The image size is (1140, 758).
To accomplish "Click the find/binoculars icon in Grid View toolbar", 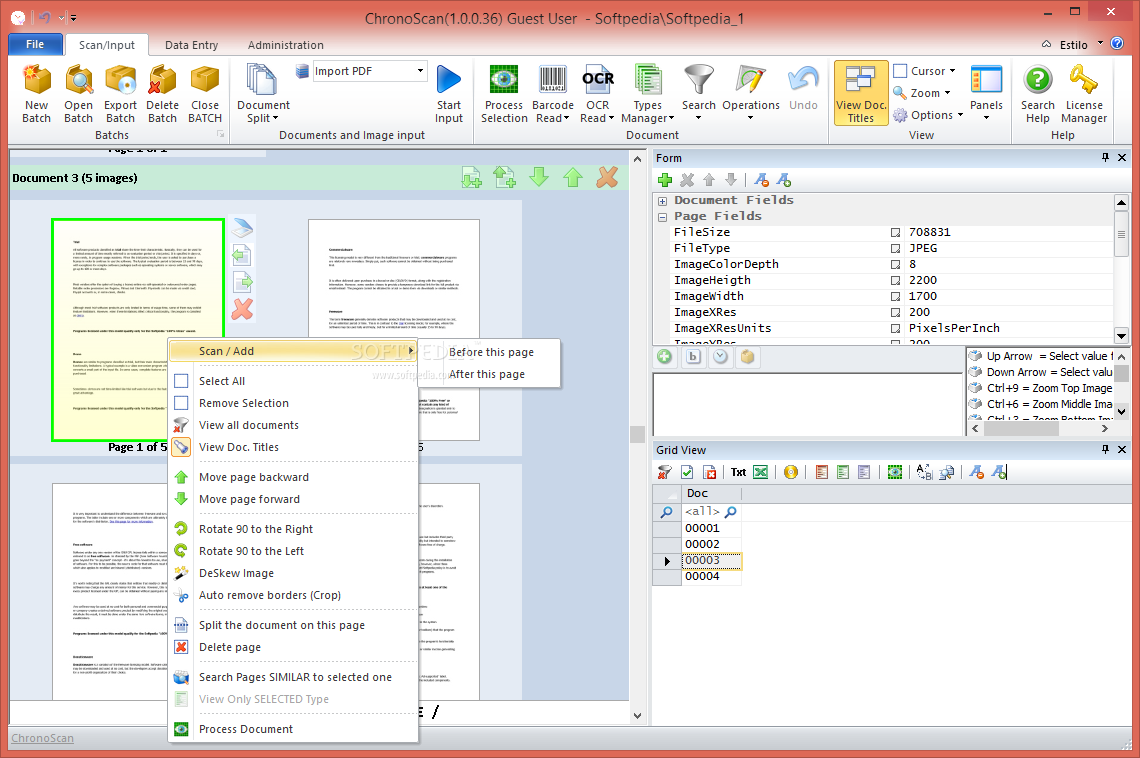I will (947, 472).
